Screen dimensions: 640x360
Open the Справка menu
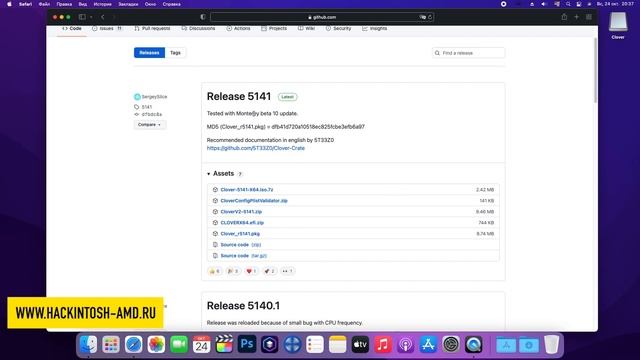(x=171, y=4)
